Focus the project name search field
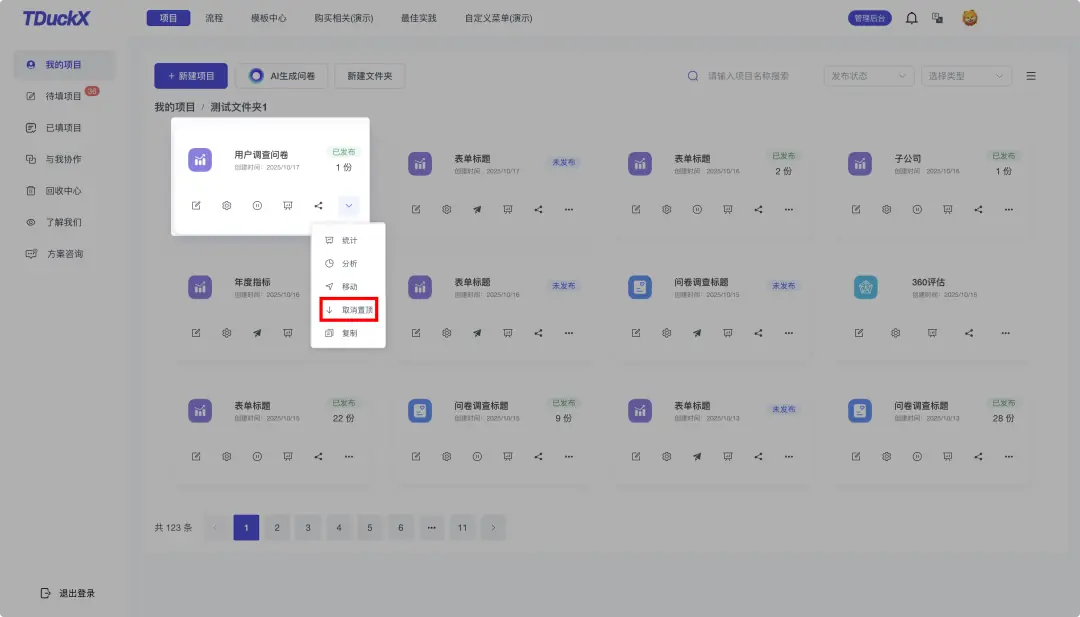This screenshot has width=1080, height=617. tap(748, 76)
